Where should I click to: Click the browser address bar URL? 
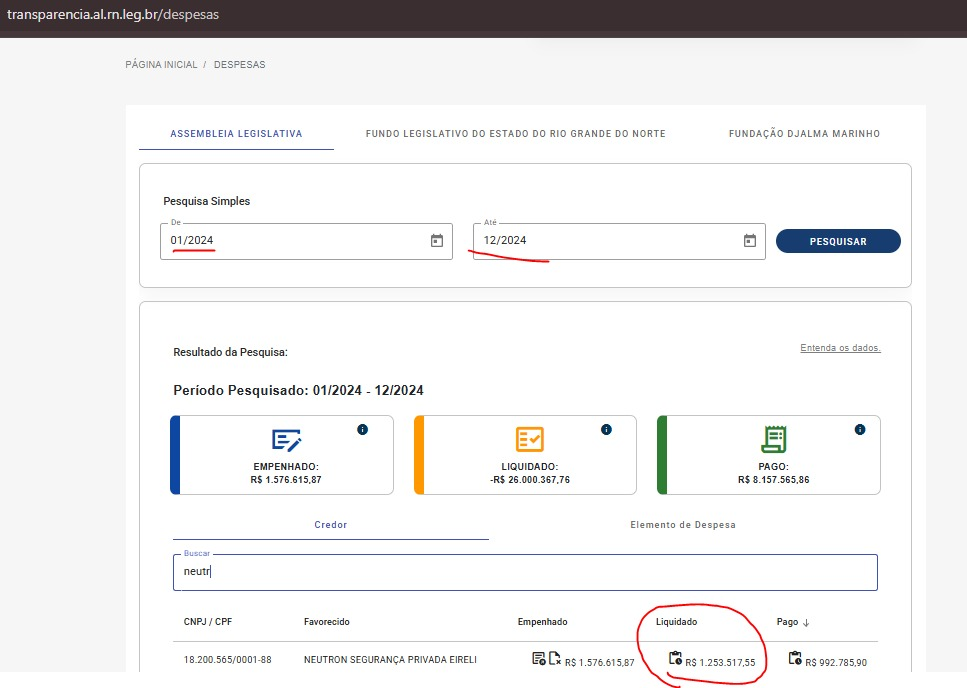click(113, 14)
